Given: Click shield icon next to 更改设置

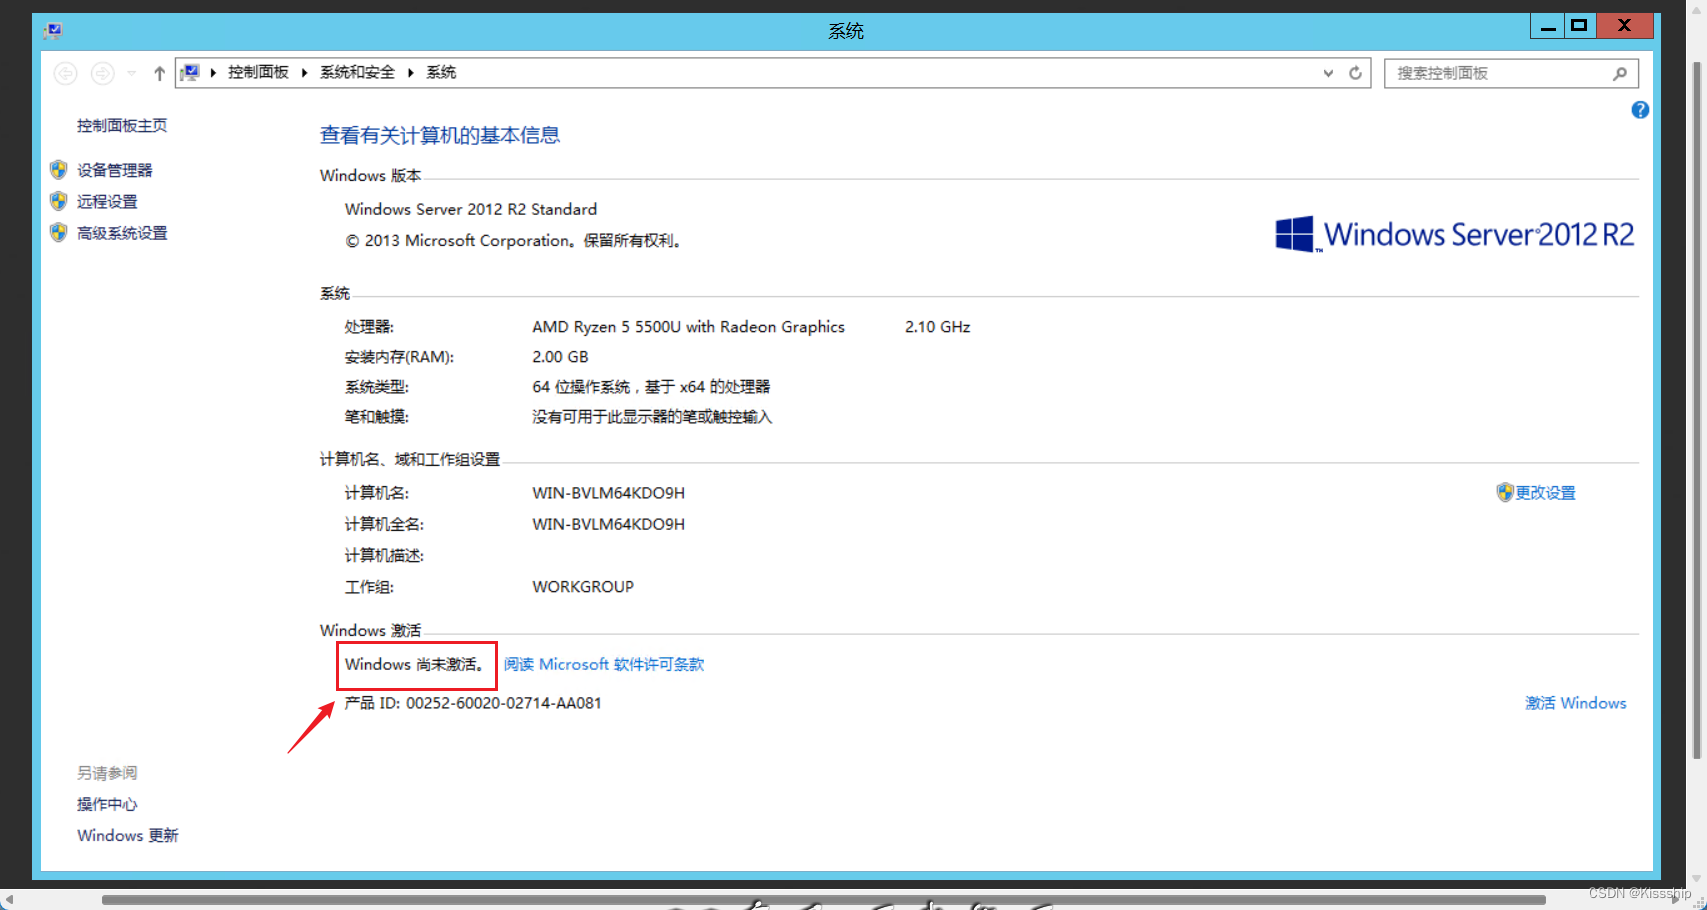Looking at the screenshot, I should point(1505,492).
